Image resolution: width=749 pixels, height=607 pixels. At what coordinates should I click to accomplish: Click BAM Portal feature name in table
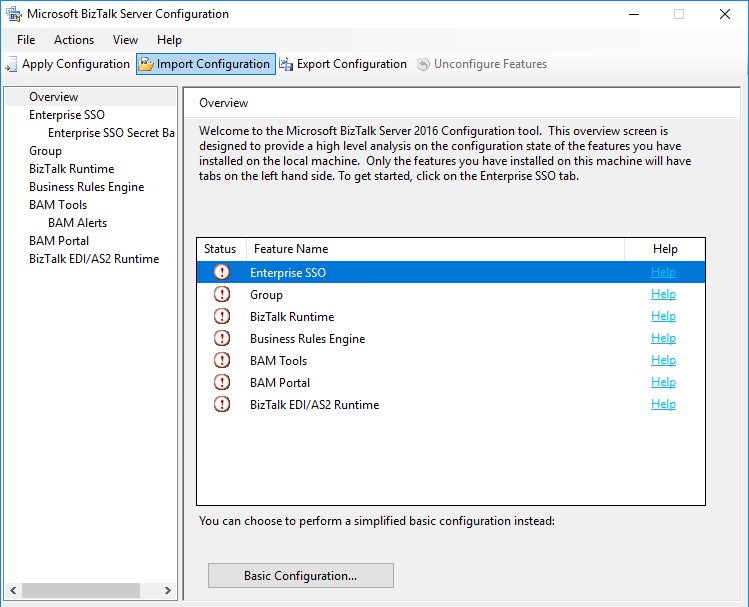coord(280,383)
